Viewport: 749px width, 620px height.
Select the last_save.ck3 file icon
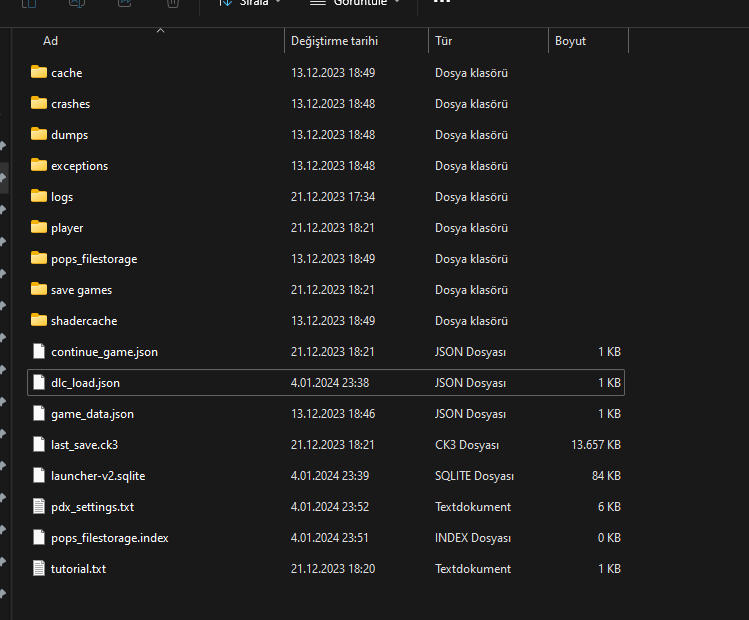click(x=39, y=444)
